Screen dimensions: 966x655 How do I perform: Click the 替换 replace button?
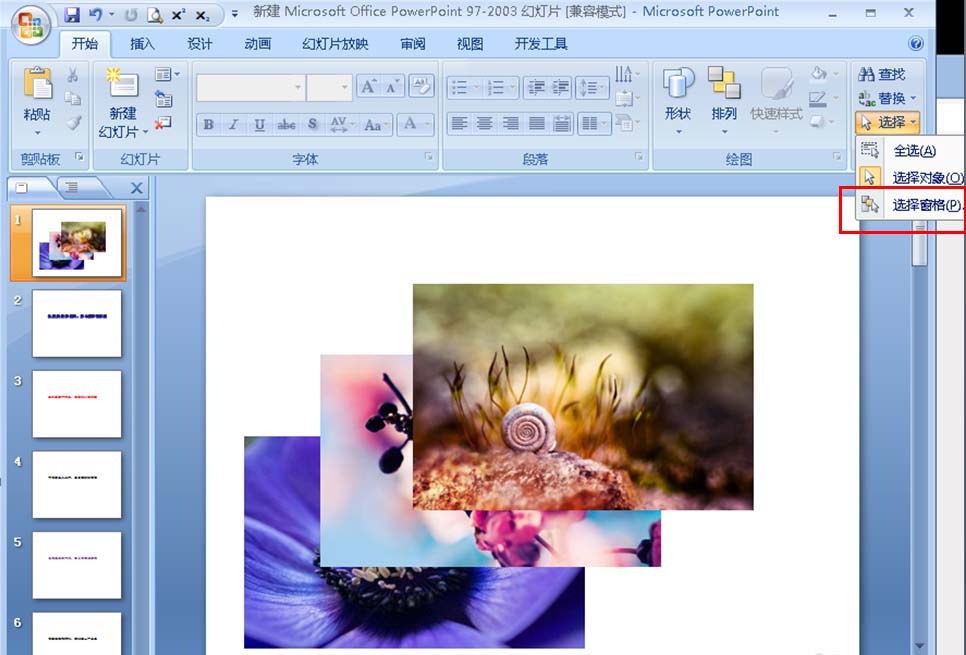click(x=887, y=98)
